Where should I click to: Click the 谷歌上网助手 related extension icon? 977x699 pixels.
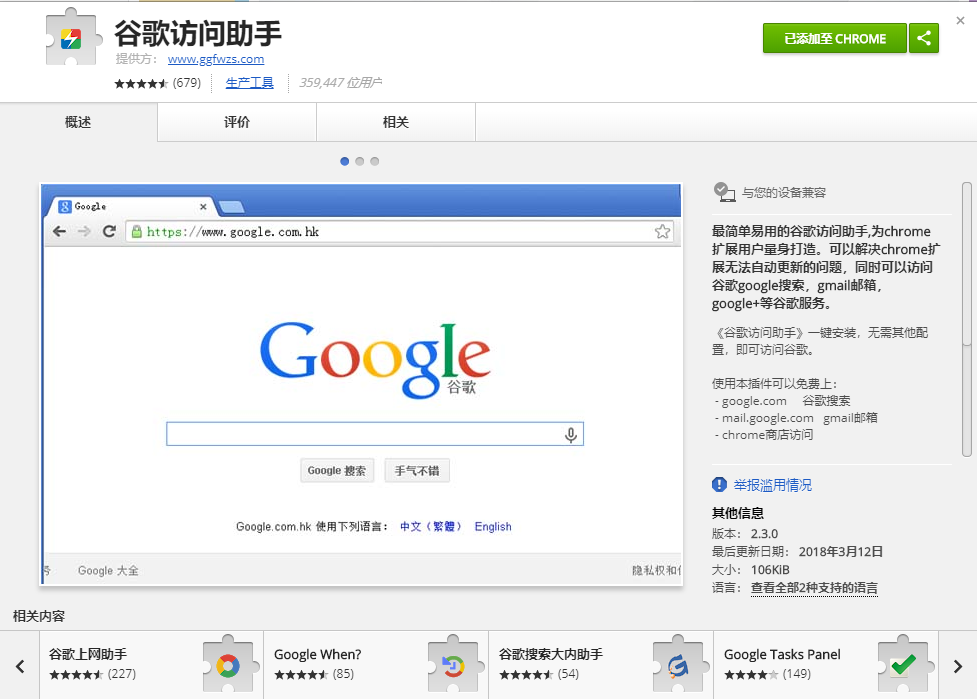click(228, 664)
